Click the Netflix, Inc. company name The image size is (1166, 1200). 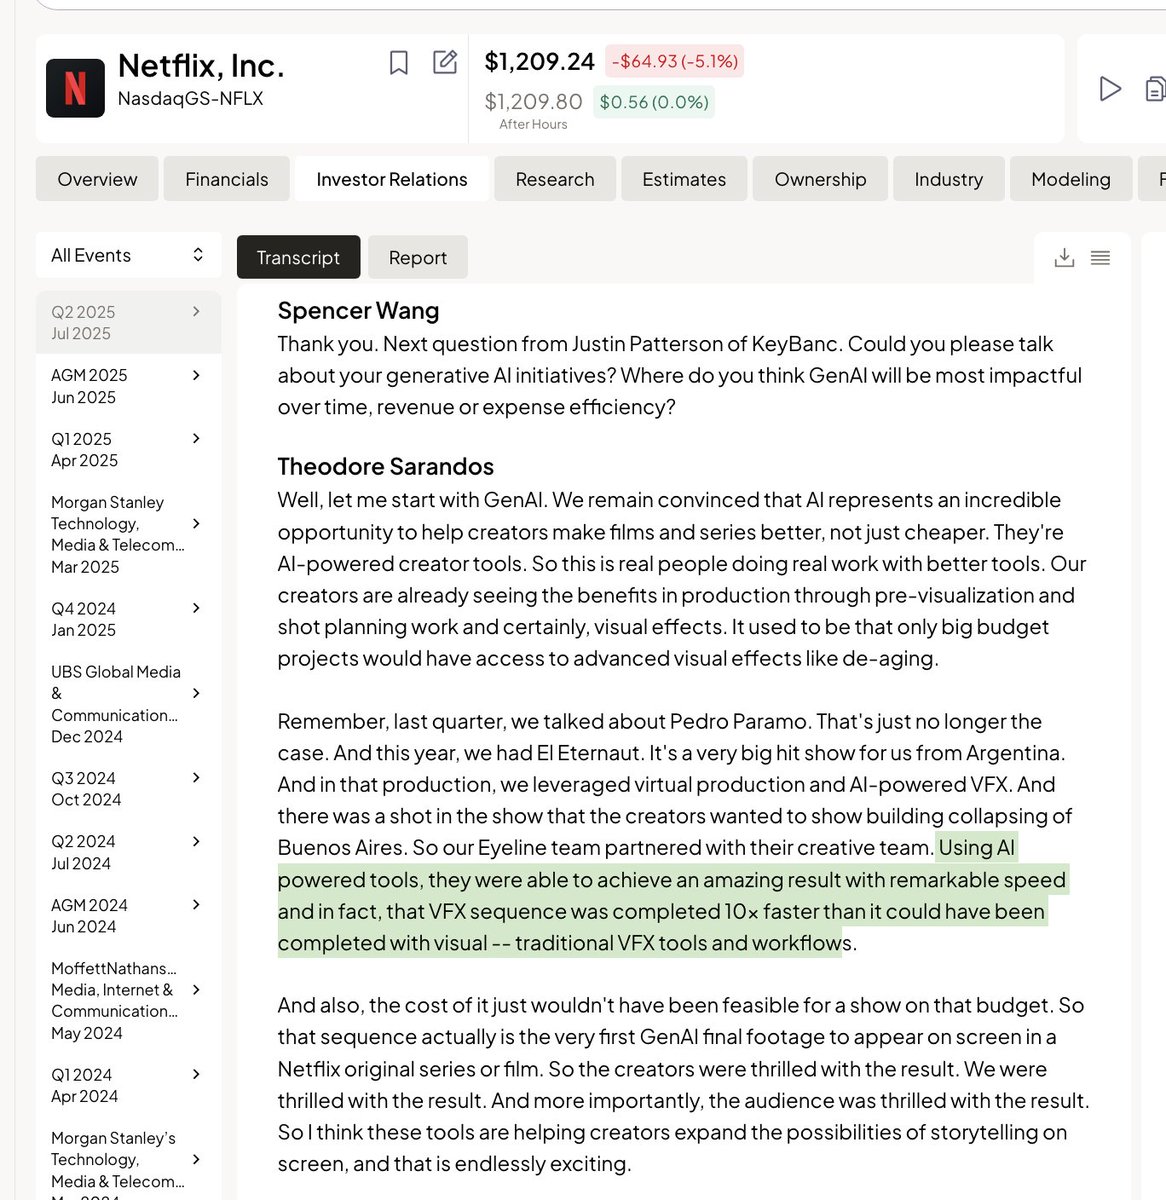201,65
